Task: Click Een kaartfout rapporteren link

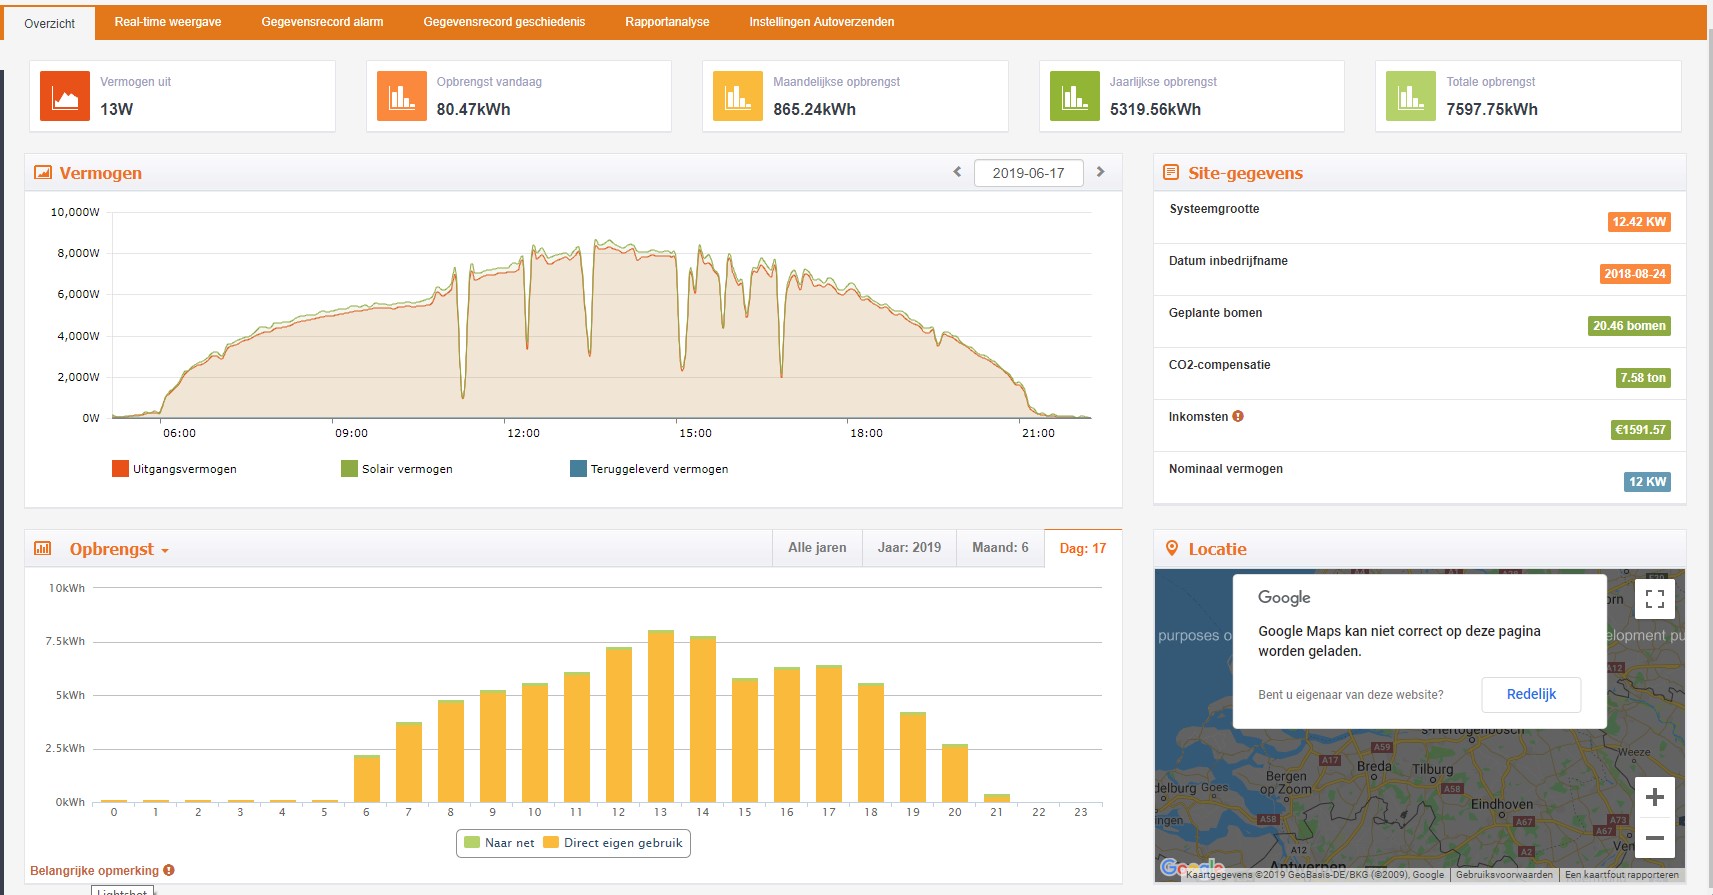Action: pyautogui.click(x=1622, y=875)
